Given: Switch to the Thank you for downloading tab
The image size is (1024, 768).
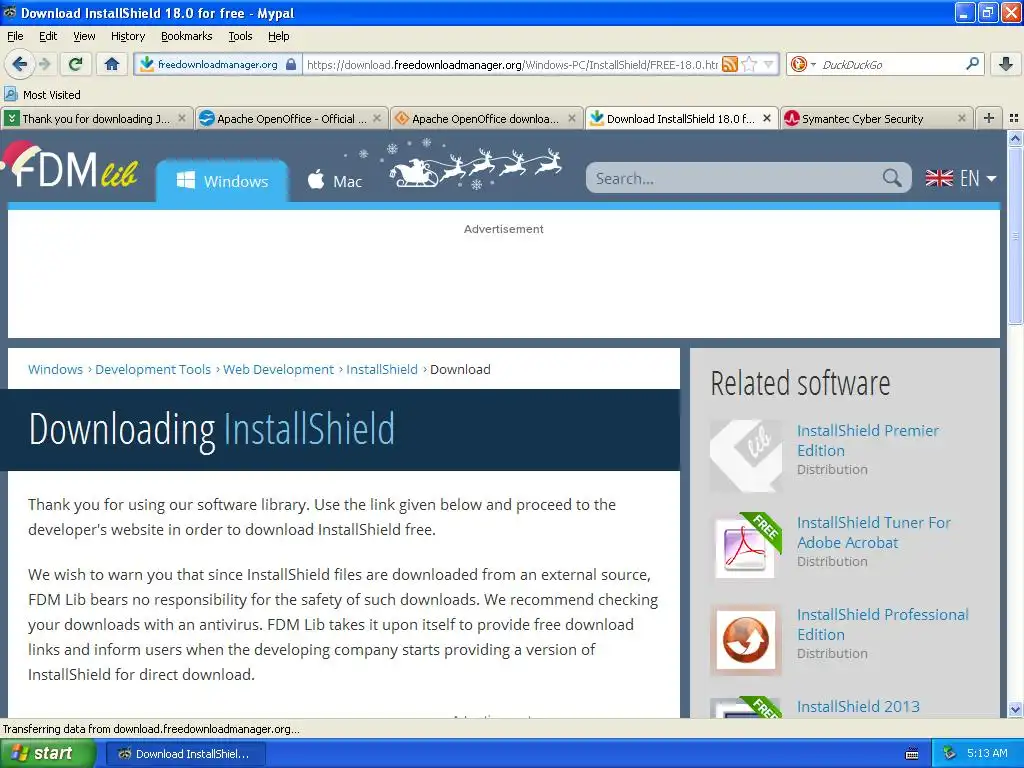Looking at the screenshot, I should coord(97,118).
